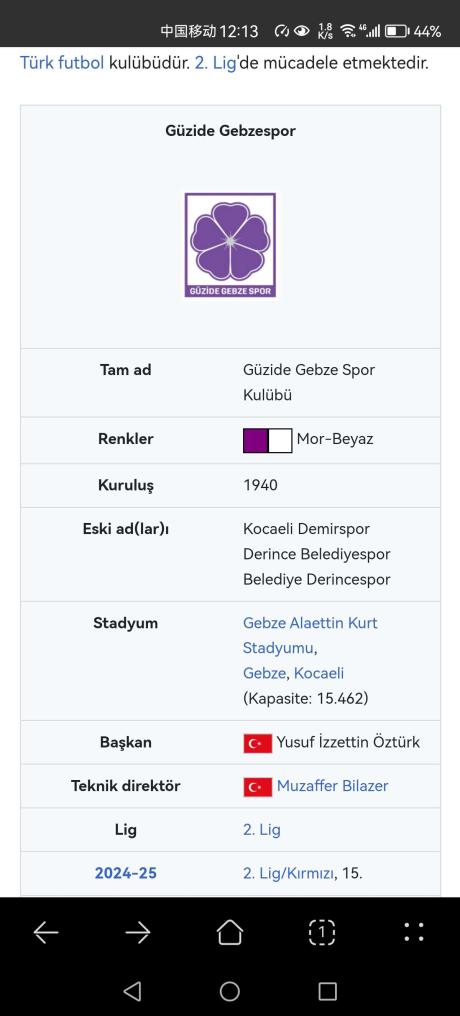Open the browser four-dot menu icon
This screenshot has width=460, height=1016.
pyautogui.click(x=414, y=932)
